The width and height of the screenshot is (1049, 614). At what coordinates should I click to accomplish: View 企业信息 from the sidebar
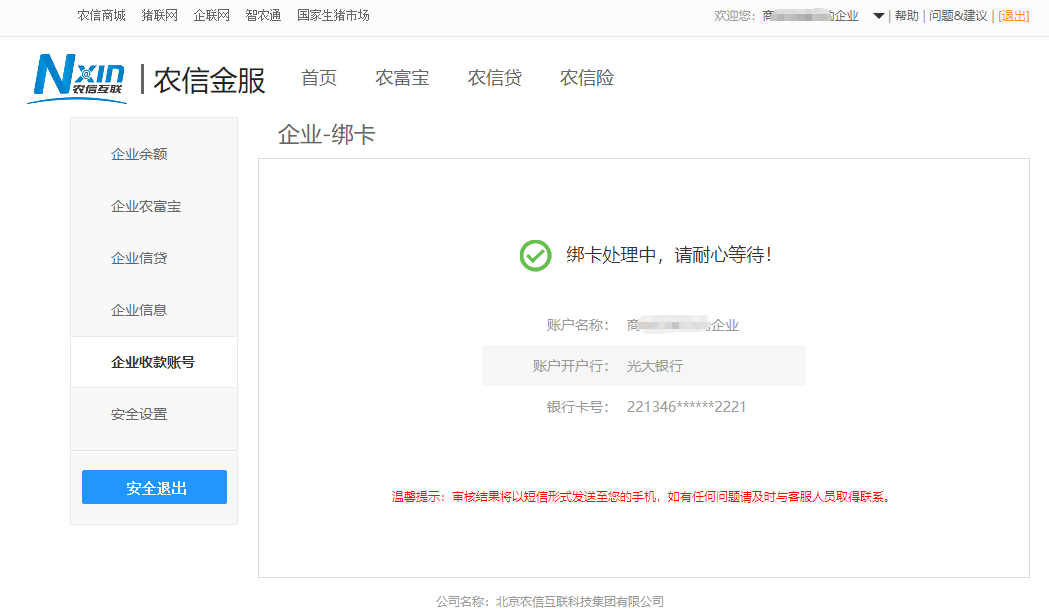pyautogui.click(x=139, y=310)
